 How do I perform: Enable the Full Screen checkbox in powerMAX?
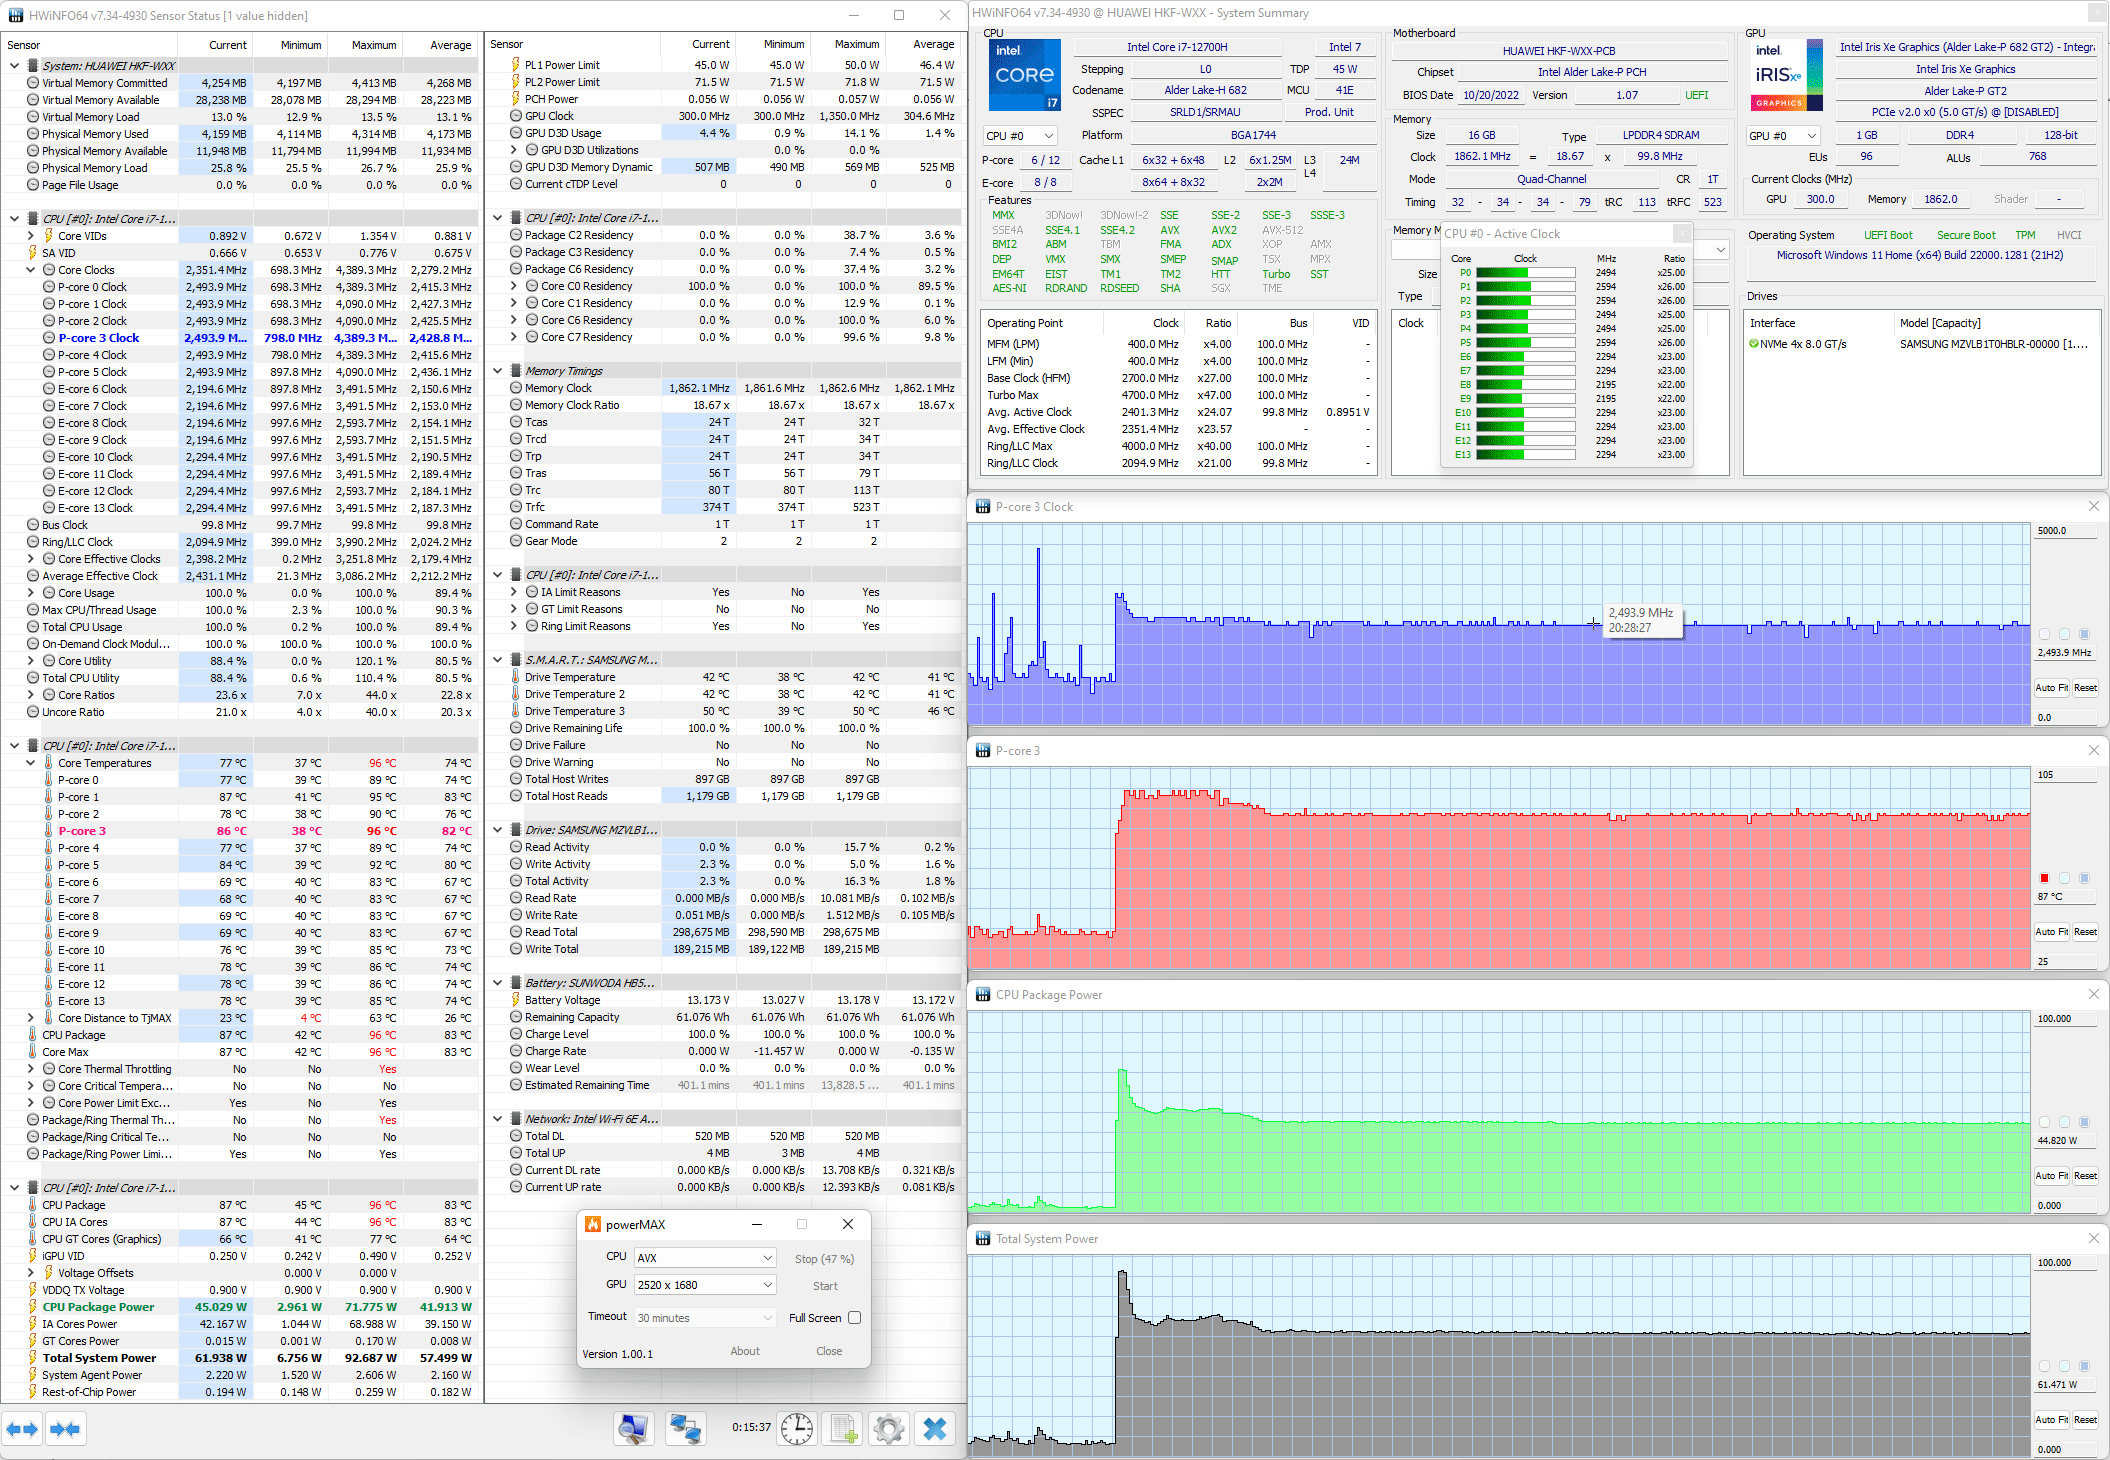(x=854, y=1318)
